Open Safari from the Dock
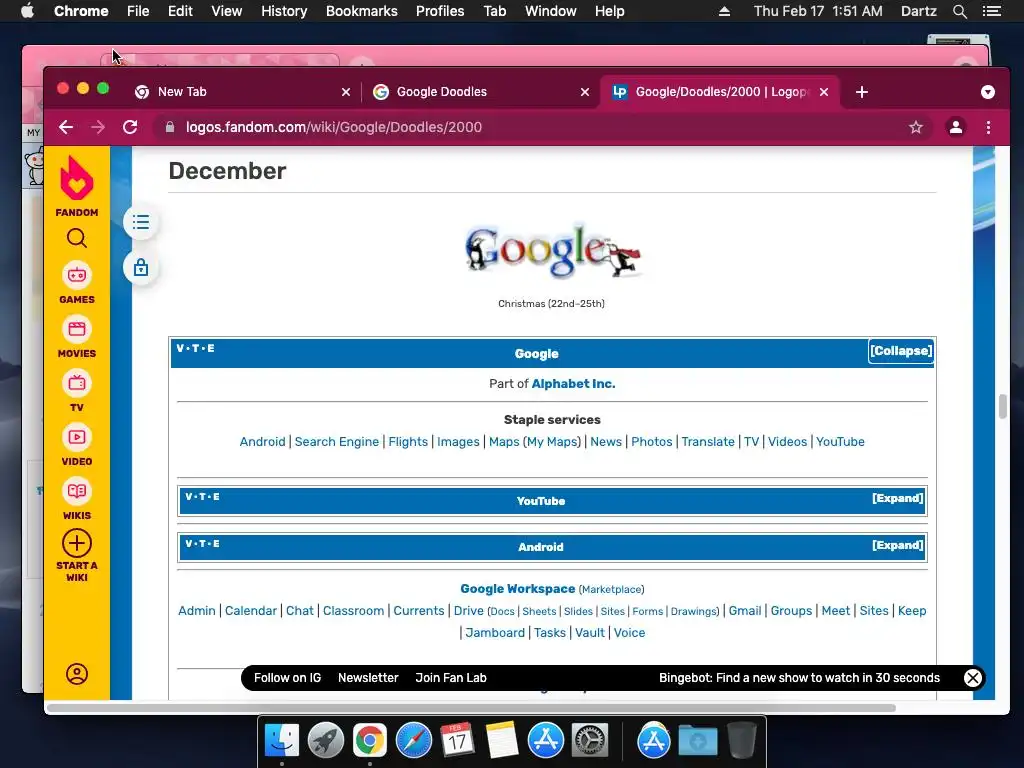The image size is (1024, 768). [413, 741]
